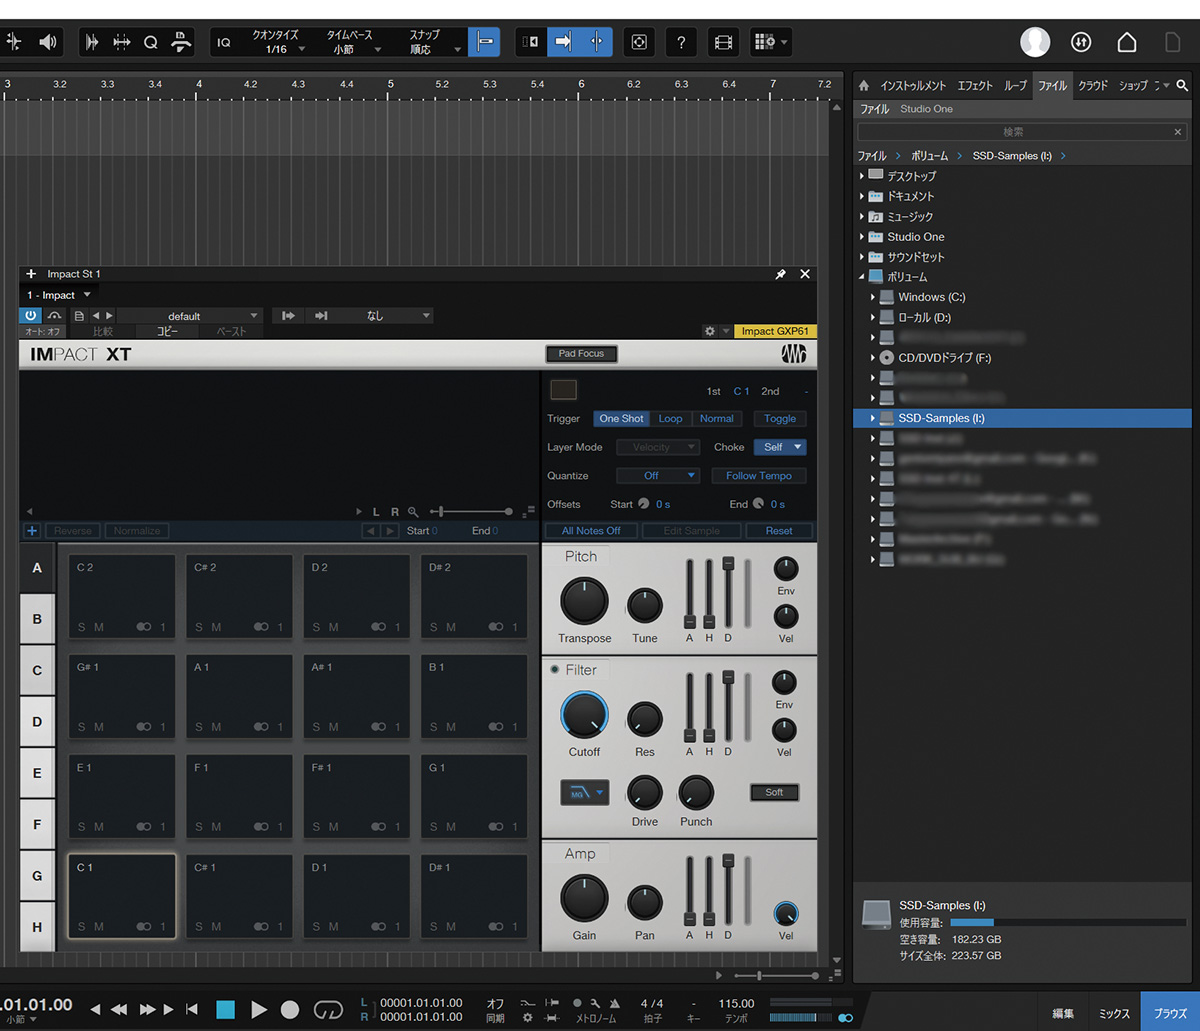Image resolution: width=1200 pixels, height=1031 pixels.
Task: Click the blue Stop transport button
Action: (225, 1009)
